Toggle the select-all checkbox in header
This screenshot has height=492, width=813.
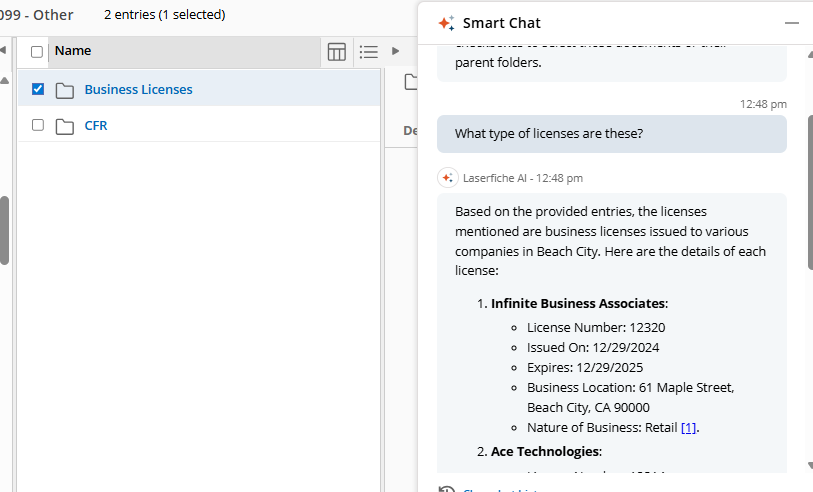point(37,52)
